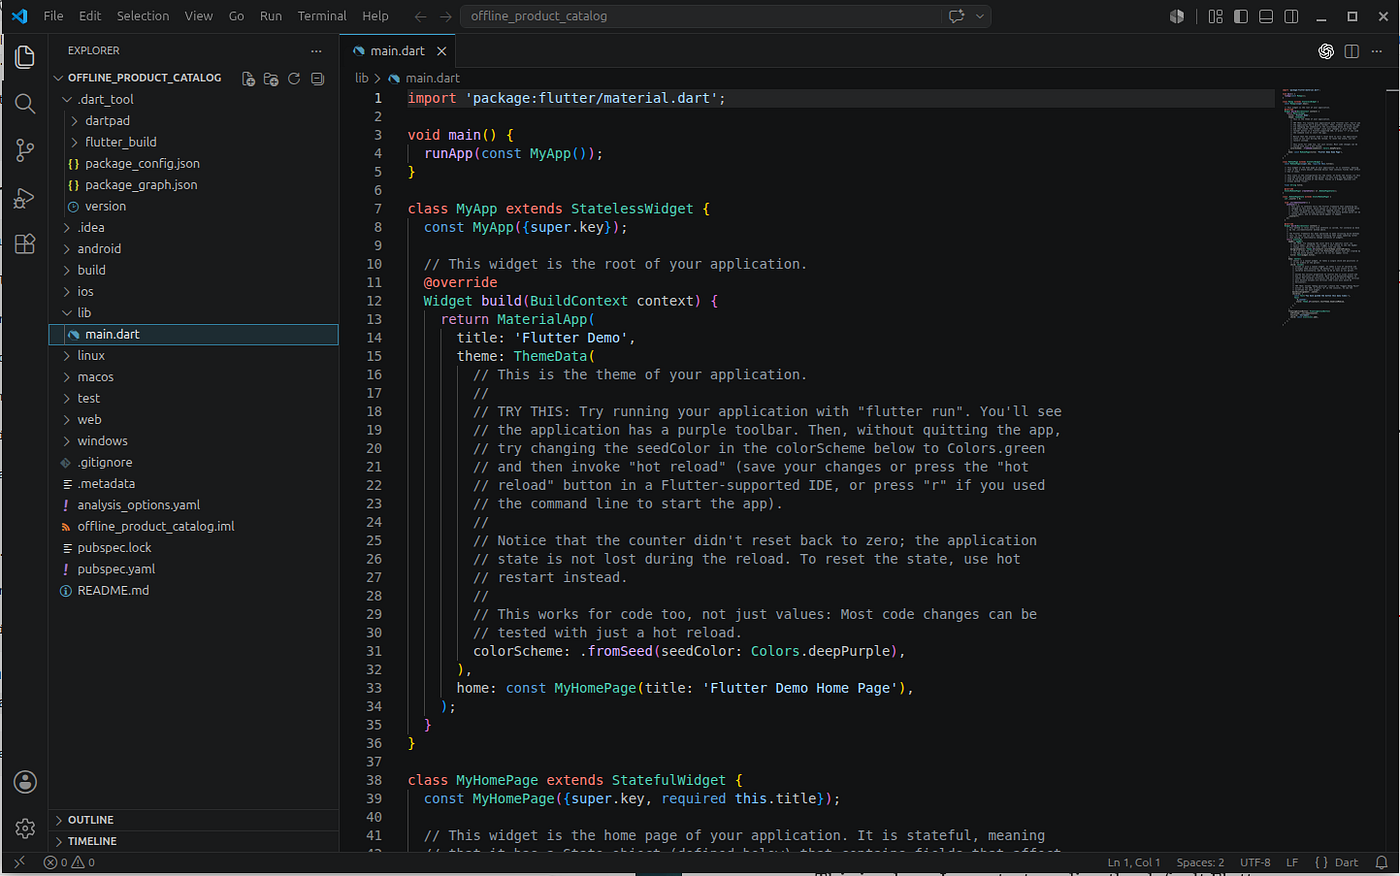Open the File menu
Image resolution: width=1400 pixels, height=876 pixels.
point(54,16)
